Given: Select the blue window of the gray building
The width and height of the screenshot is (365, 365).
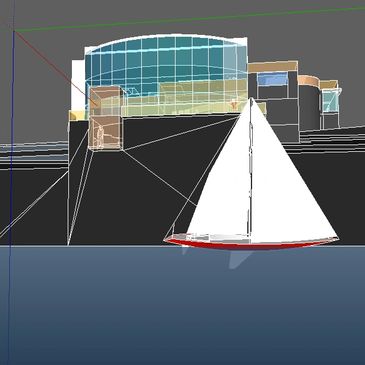Looking at the screenshot, I should pos(273,79).
